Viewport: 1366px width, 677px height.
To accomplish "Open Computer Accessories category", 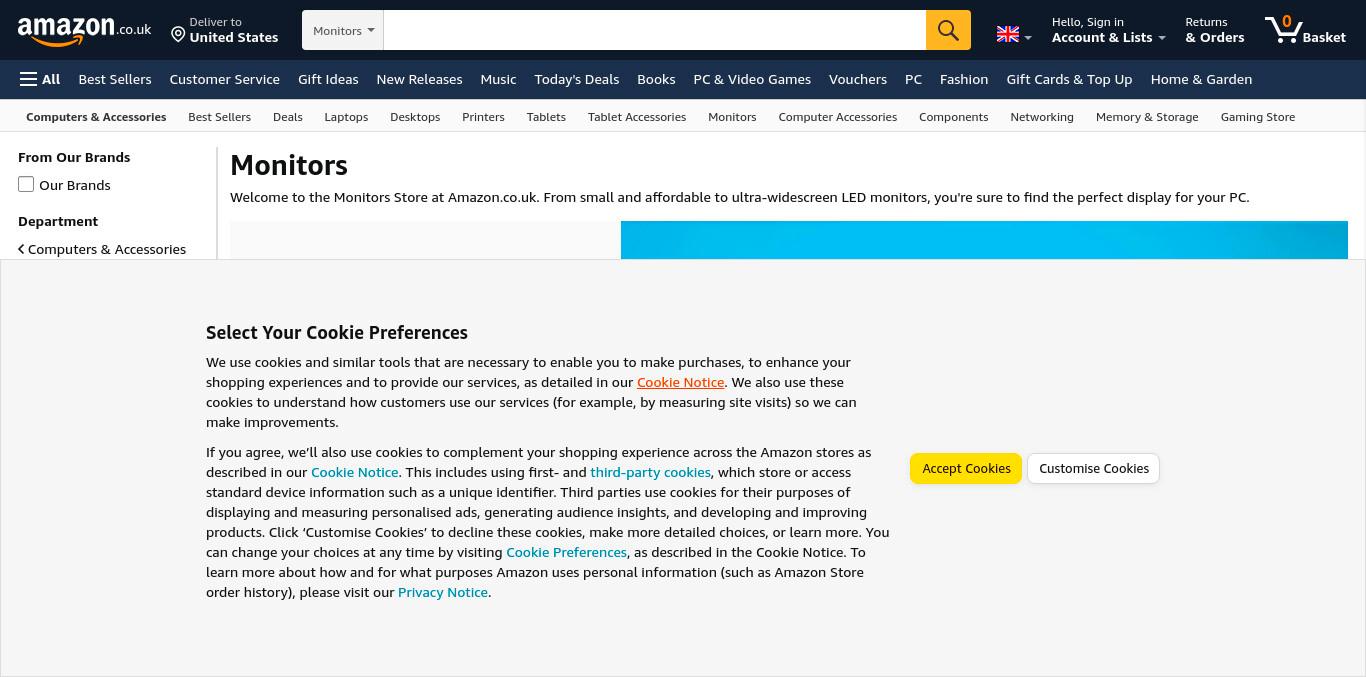I will [x=837, y=117].
